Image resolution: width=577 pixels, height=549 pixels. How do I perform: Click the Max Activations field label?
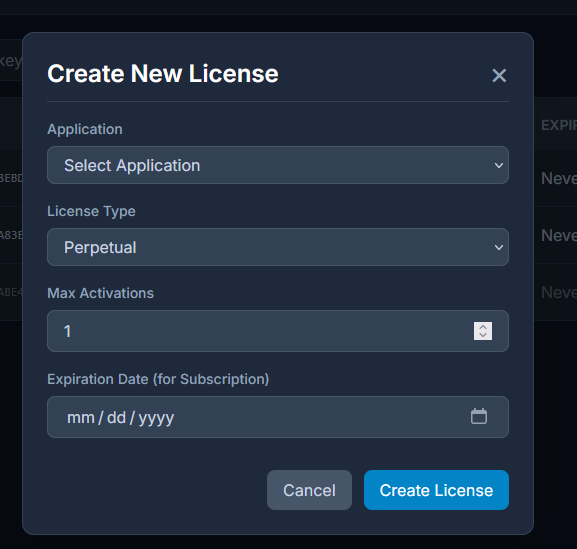[x=100, y=293]
